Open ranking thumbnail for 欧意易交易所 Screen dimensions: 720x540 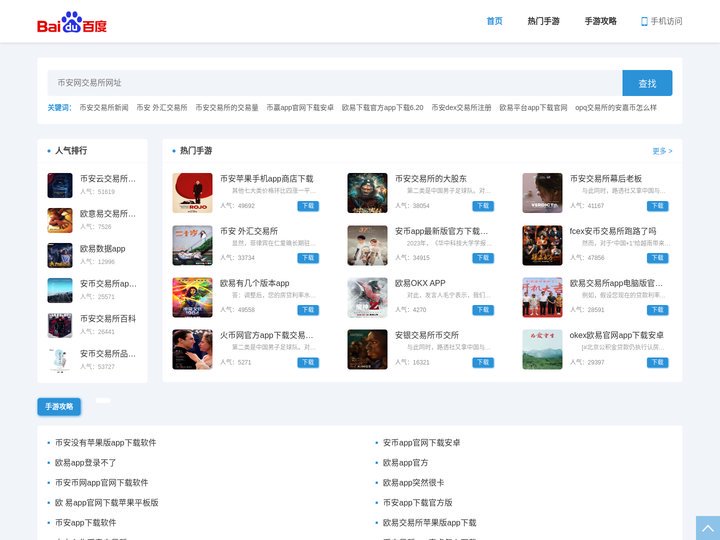pyautogui.click(x=60, y=220)
